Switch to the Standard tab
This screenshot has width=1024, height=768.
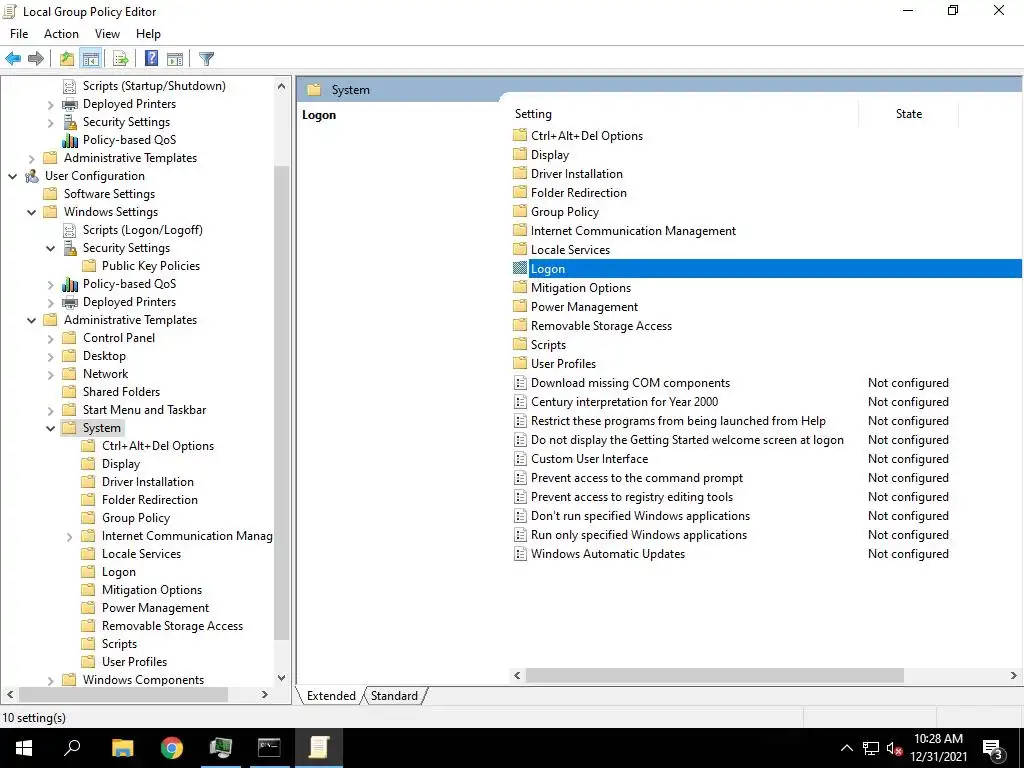(394, 696)
